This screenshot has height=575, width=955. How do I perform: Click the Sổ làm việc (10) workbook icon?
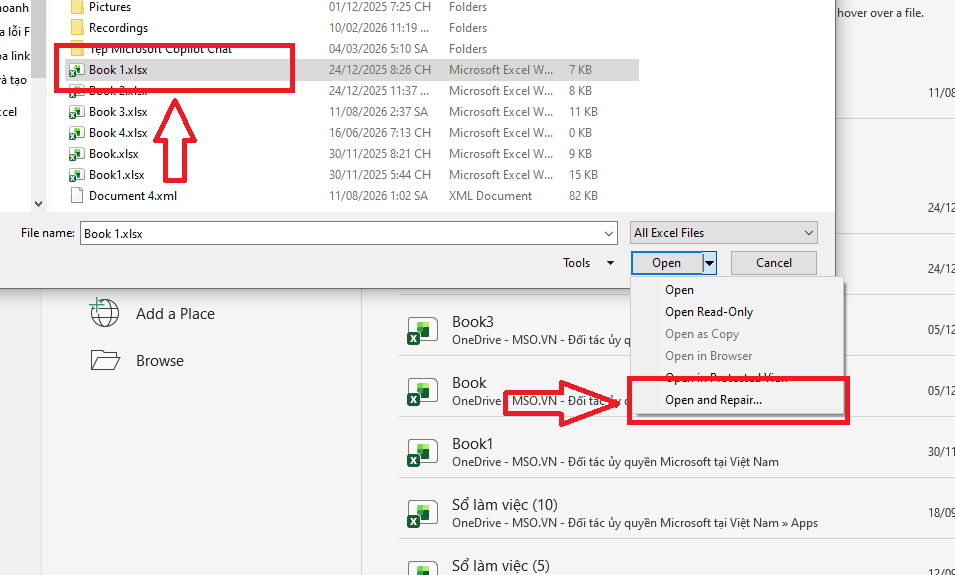(422, 513)
